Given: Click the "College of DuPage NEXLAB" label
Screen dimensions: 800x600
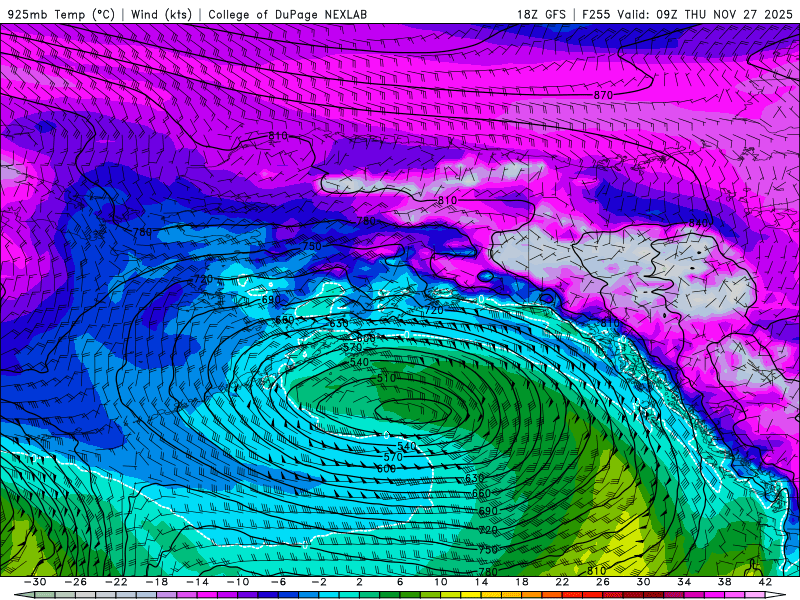Looking at the screenshot, I should (288, 14).
